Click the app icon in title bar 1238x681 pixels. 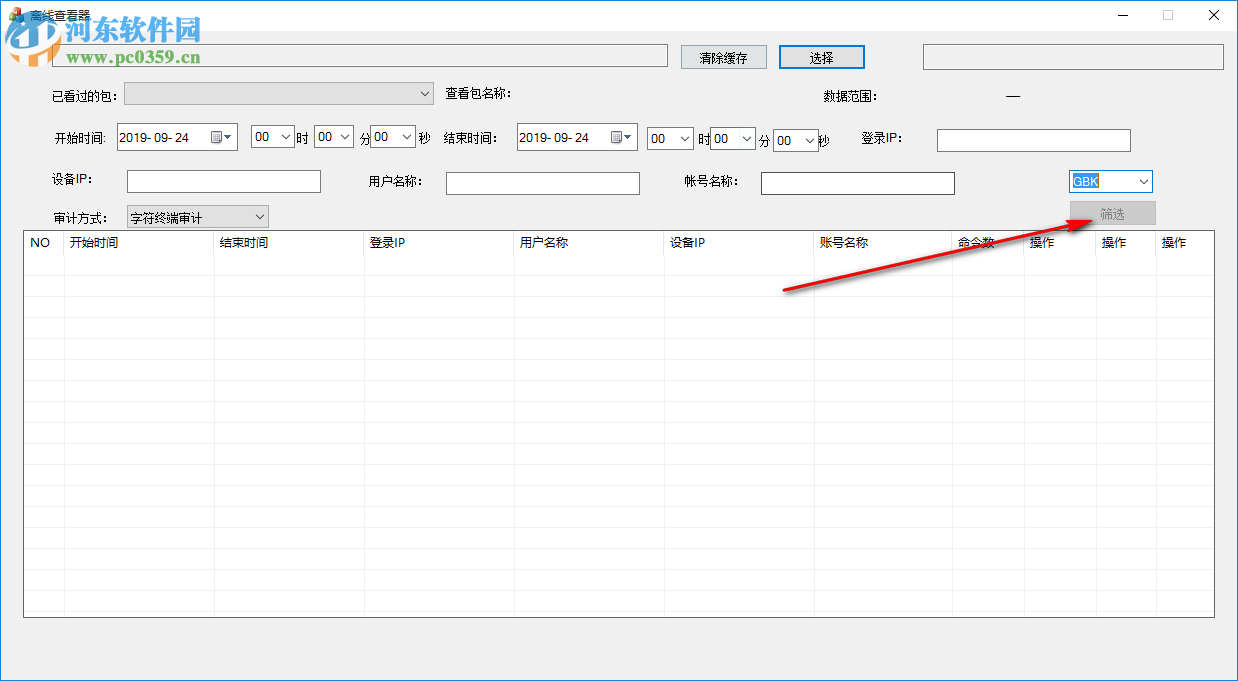[x=15, y=14]
